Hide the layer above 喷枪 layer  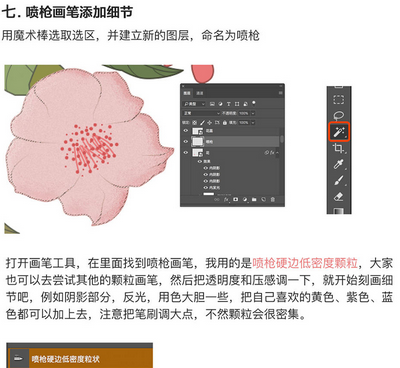pyautogui.click(x=186, y=130)
